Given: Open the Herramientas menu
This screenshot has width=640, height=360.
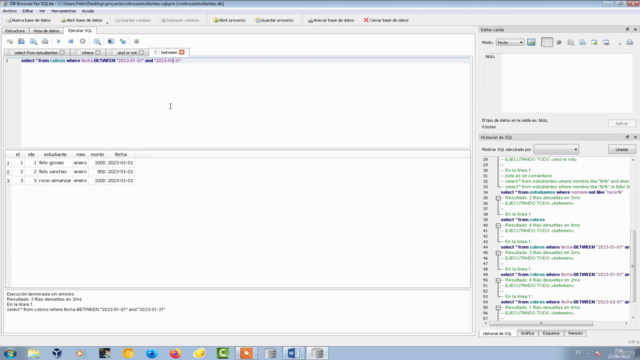Looking at the screenshot, I should (64, 11).
